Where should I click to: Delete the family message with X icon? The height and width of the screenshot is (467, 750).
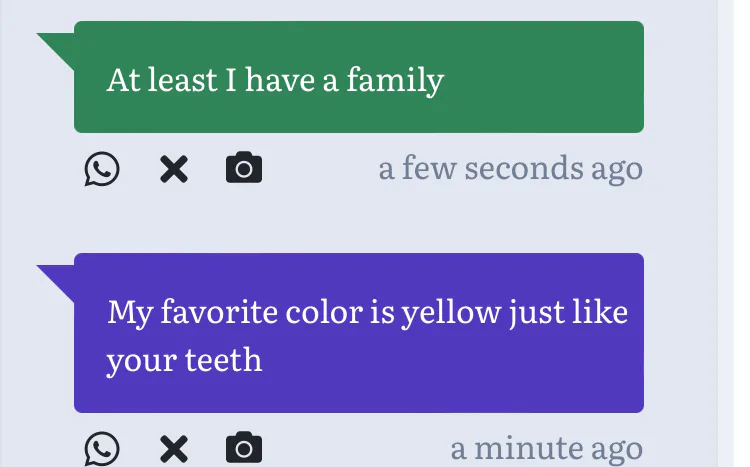click(x=174, y=169)
